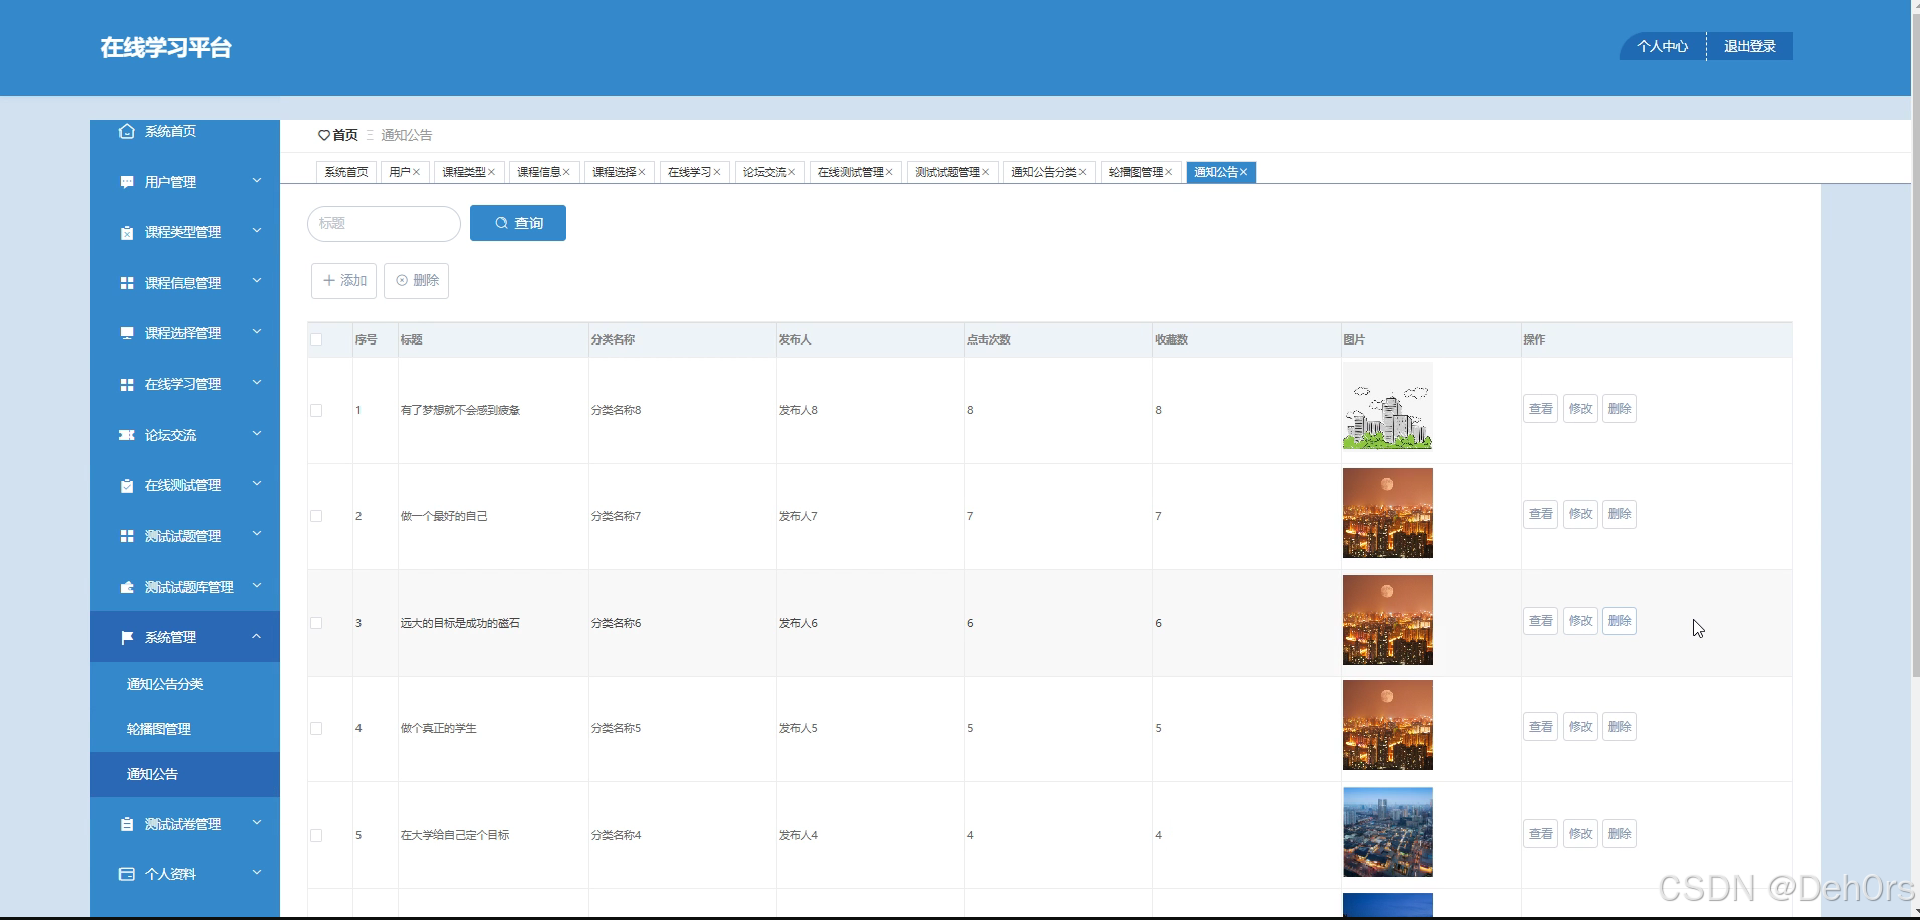Click 退出登录 to log out
Screen dimensions: 1920x920
point(1750,46)
